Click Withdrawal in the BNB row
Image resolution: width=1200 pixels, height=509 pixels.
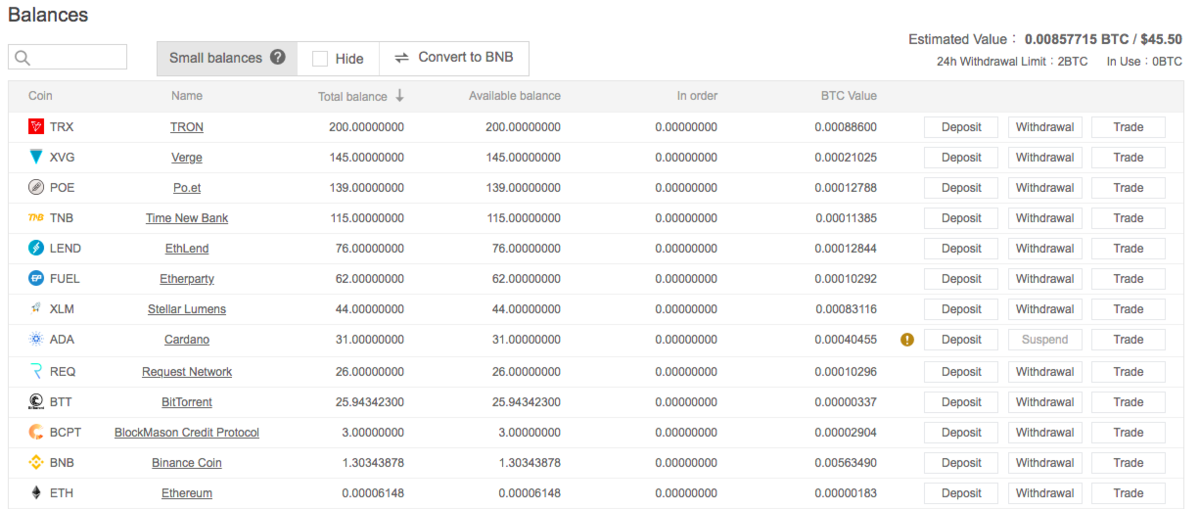(1045, 463)
